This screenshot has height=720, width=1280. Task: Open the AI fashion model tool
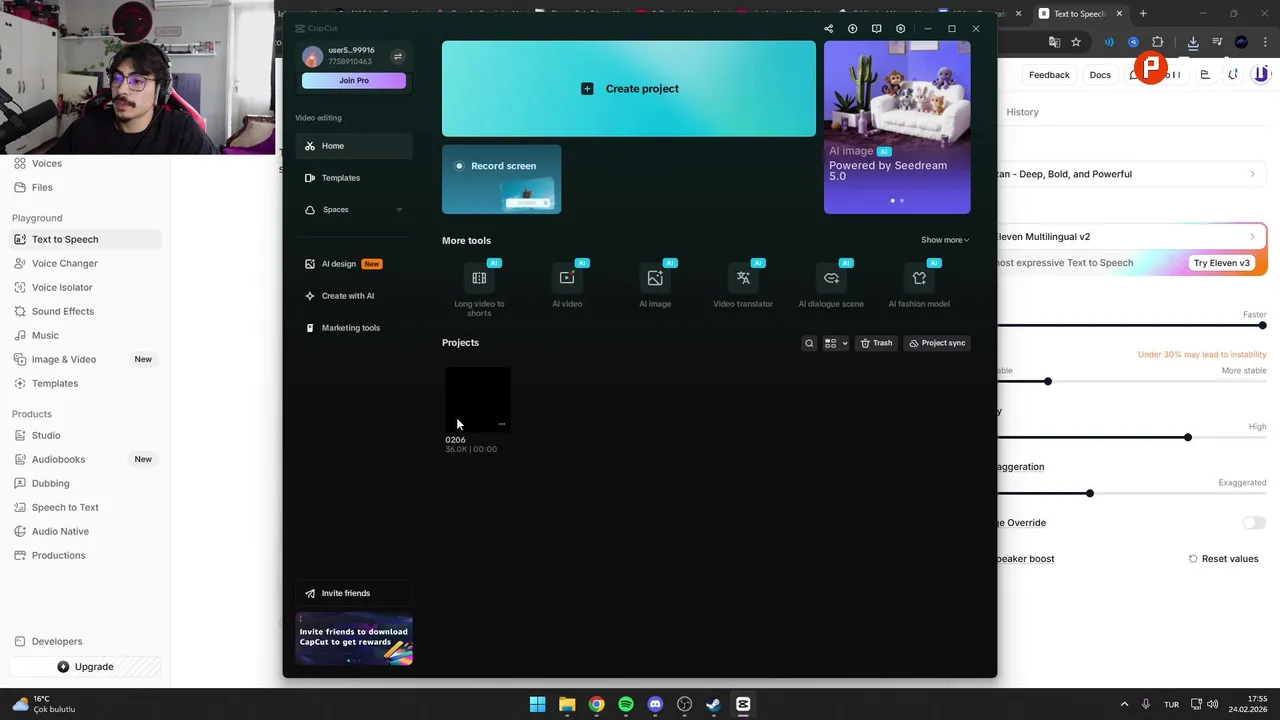(919, 286)
